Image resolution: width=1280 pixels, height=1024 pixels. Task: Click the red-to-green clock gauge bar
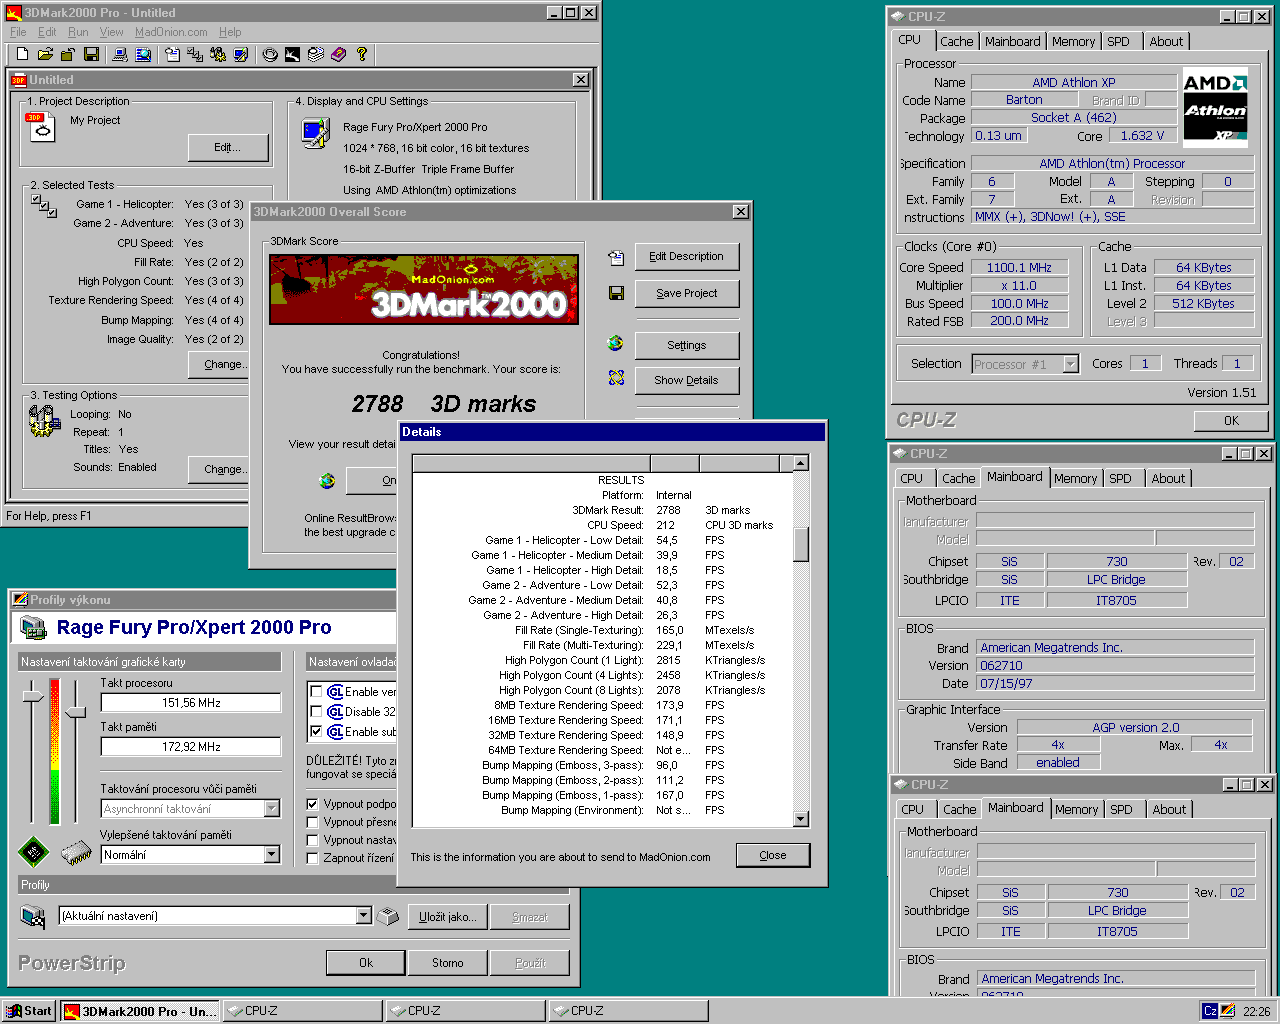tap(54, 751)
